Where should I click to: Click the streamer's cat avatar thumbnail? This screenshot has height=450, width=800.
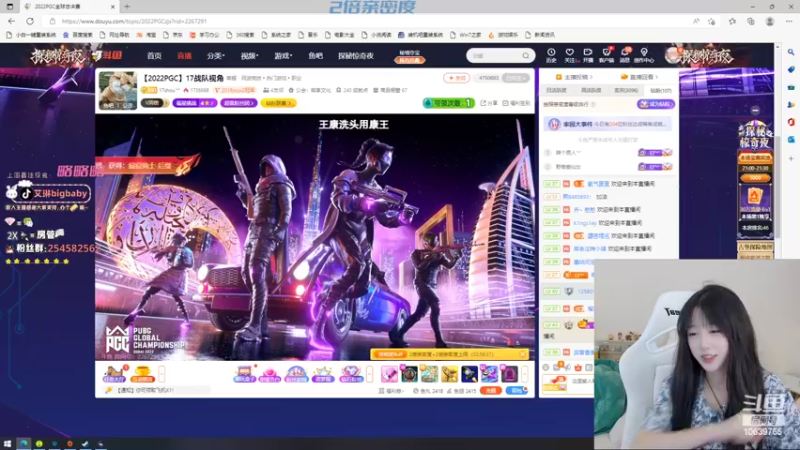click(x=118, y=91)
